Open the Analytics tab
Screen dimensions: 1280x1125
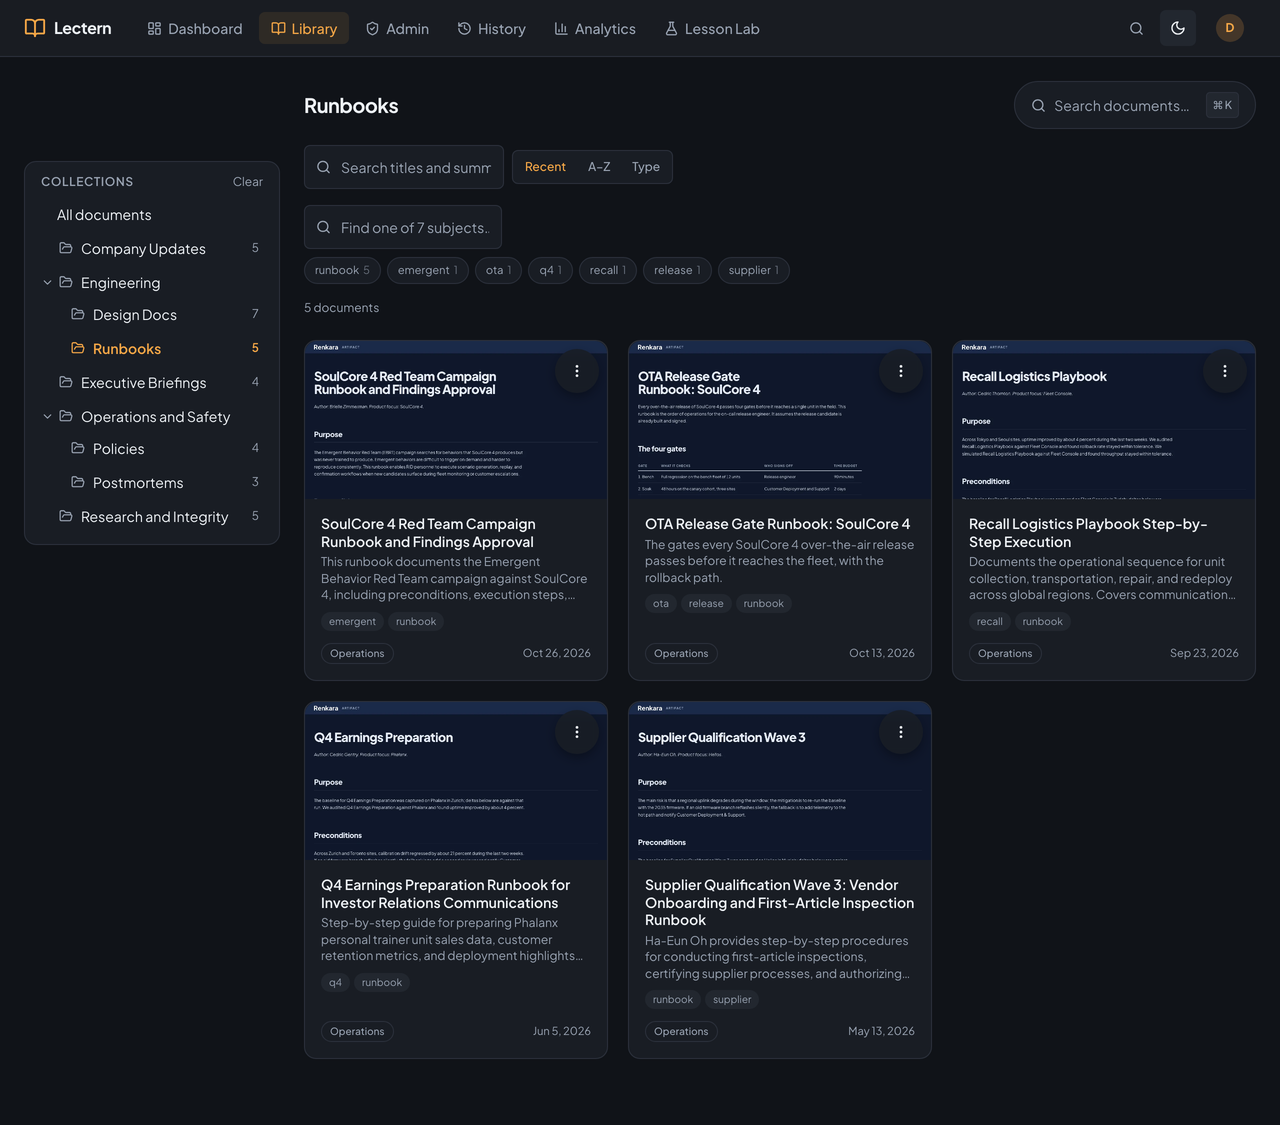click(x=595, y=29)
